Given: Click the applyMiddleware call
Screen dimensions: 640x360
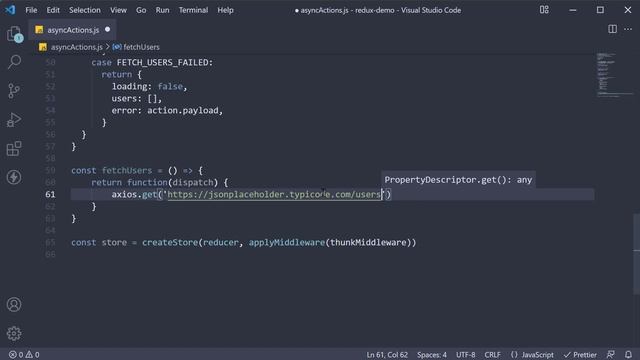Looking at the screenshot, I should pyautogui.click(x=287, y=242).
